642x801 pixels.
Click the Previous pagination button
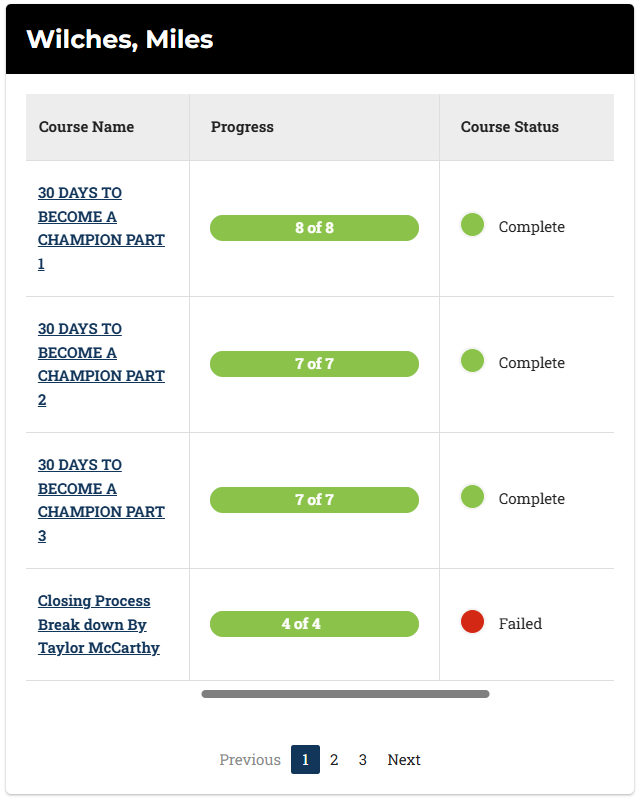[250, 760]
